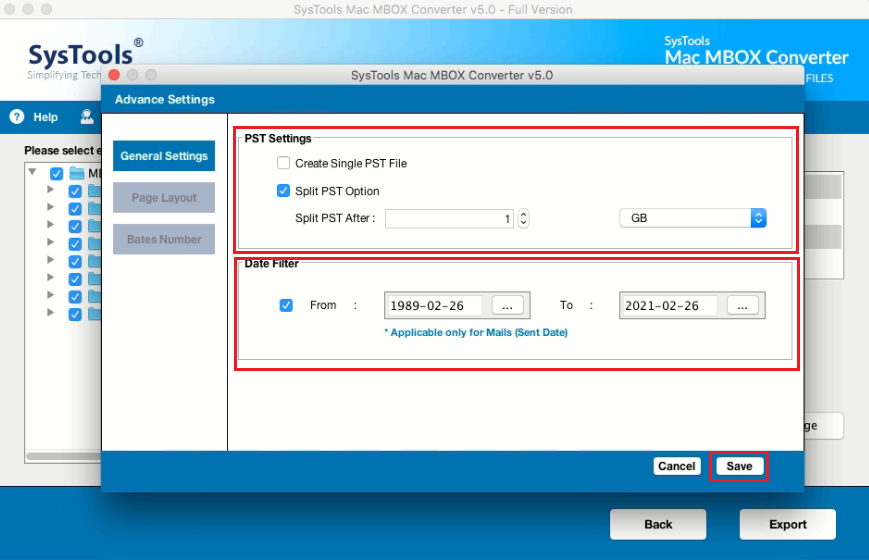The height and width of the screenshot is (560, 869).
Task: Click the folder tree horizontal scrollbar
Action: point(63,456)
